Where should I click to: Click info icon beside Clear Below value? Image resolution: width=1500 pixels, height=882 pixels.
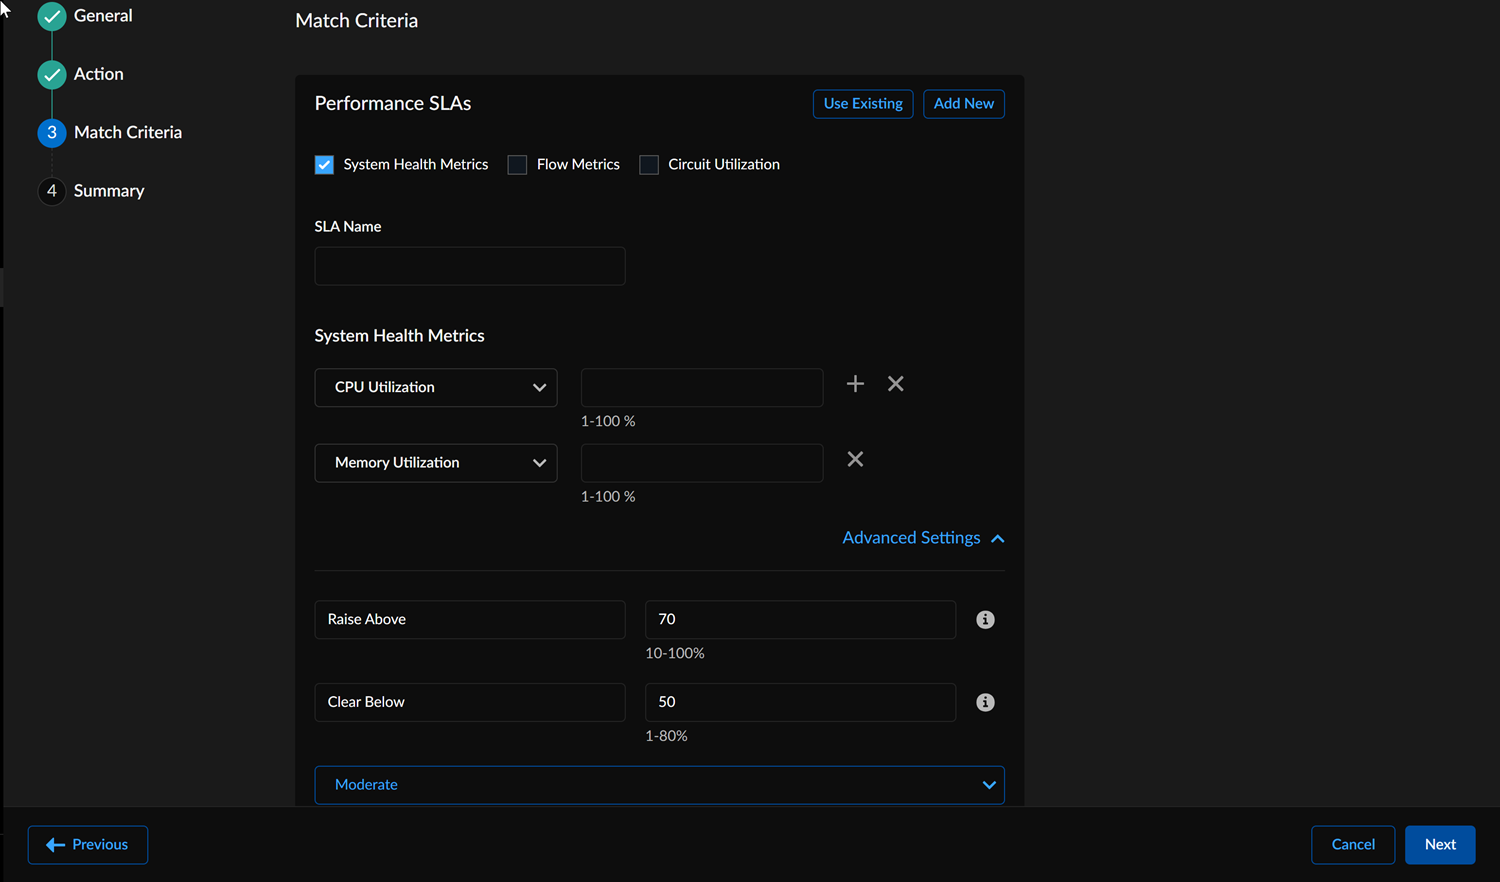[x=985, y=702]
